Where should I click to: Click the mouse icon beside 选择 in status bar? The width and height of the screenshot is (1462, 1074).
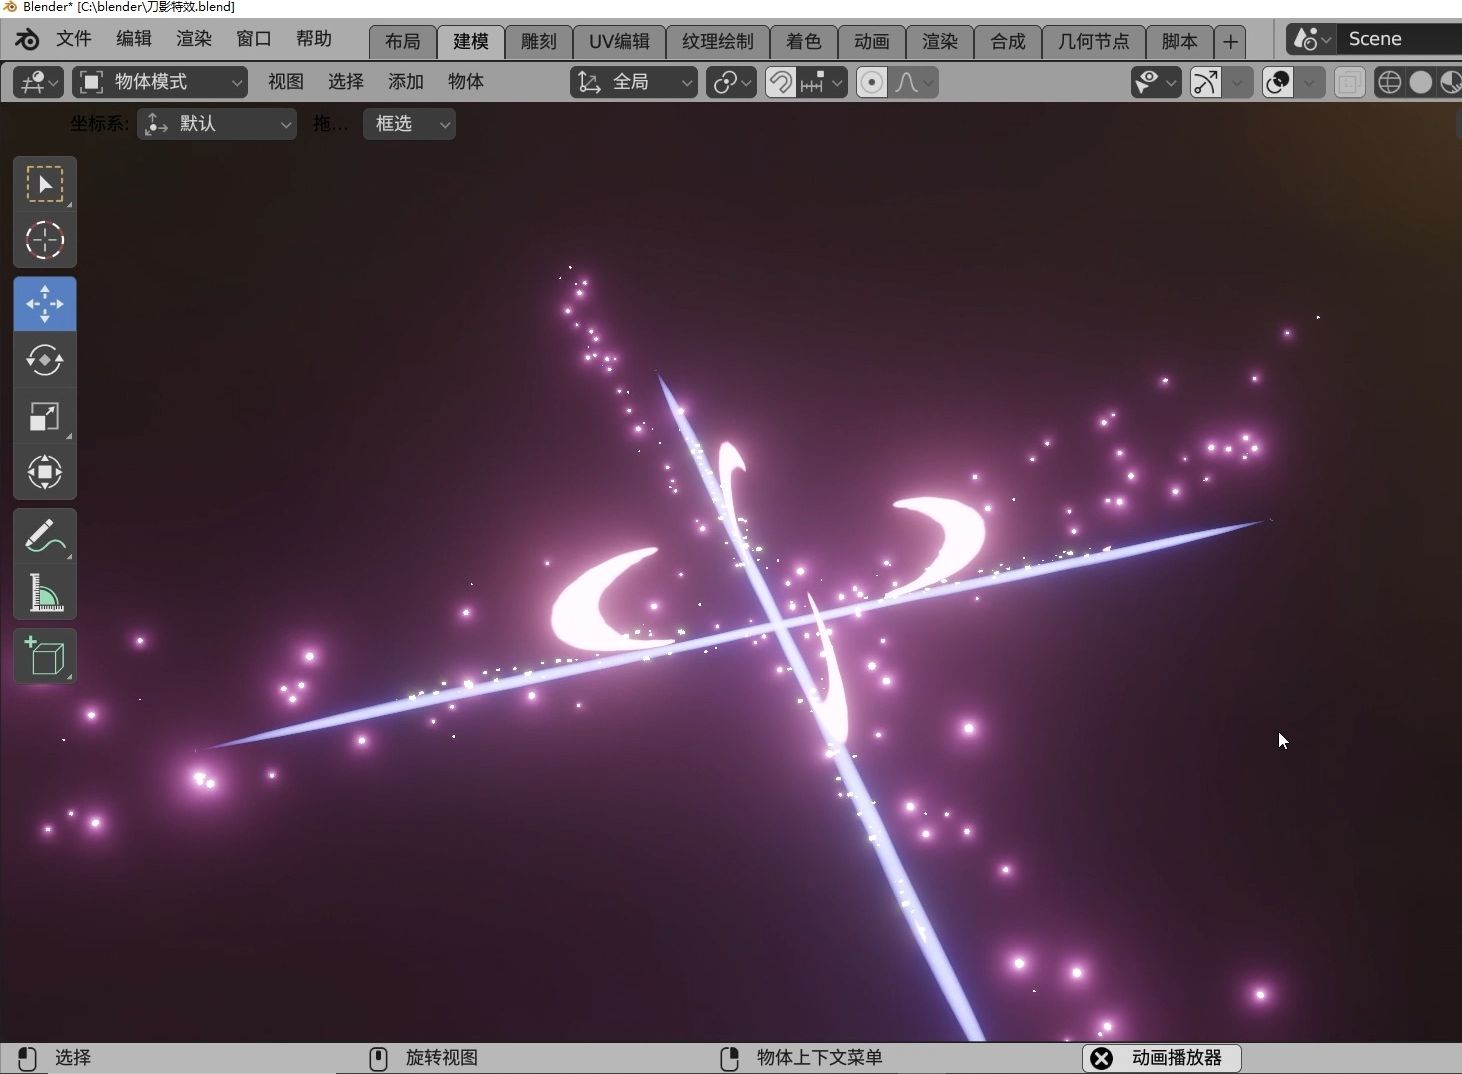pyautogui.click(x=28, y=1058)
